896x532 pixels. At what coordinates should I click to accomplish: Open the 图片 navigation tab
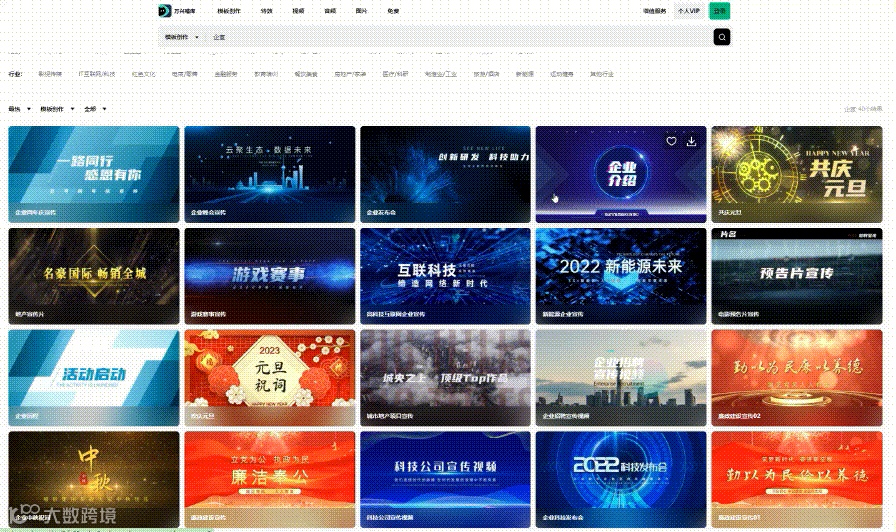(x=361, y=11)
